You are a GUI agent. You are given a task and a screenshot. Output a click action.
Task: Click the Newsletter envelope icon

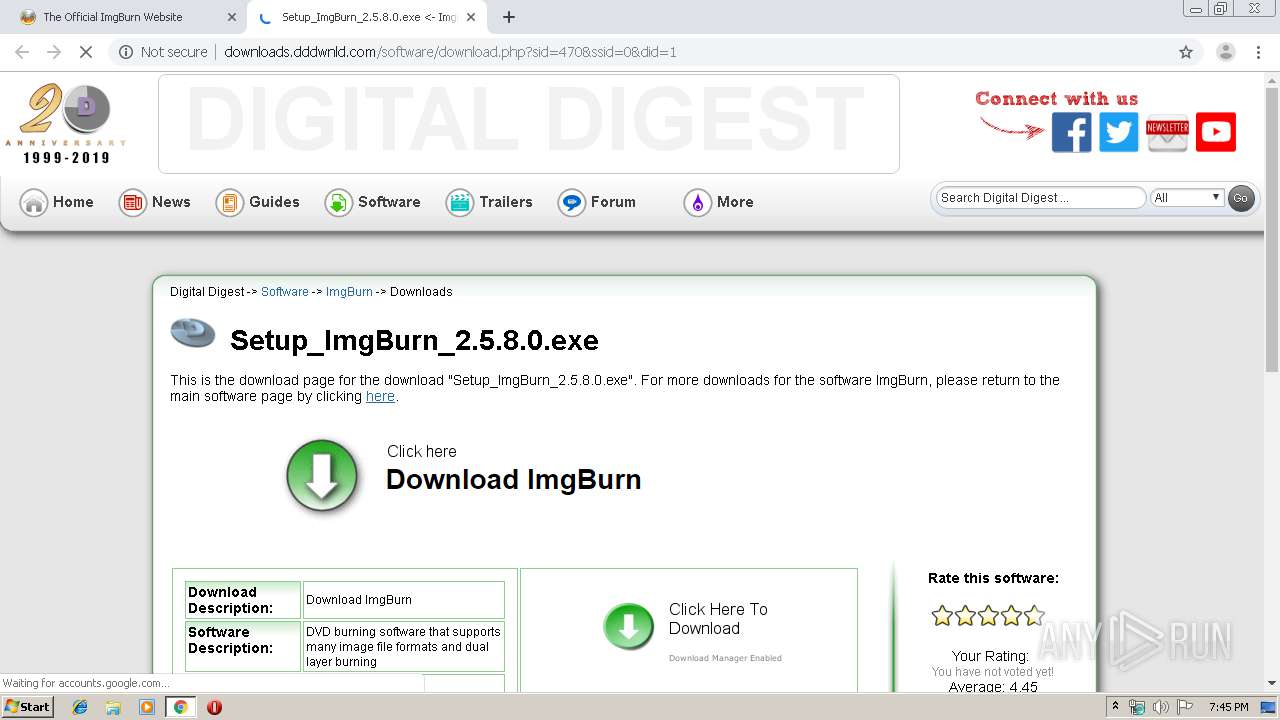click(1167, 132)
